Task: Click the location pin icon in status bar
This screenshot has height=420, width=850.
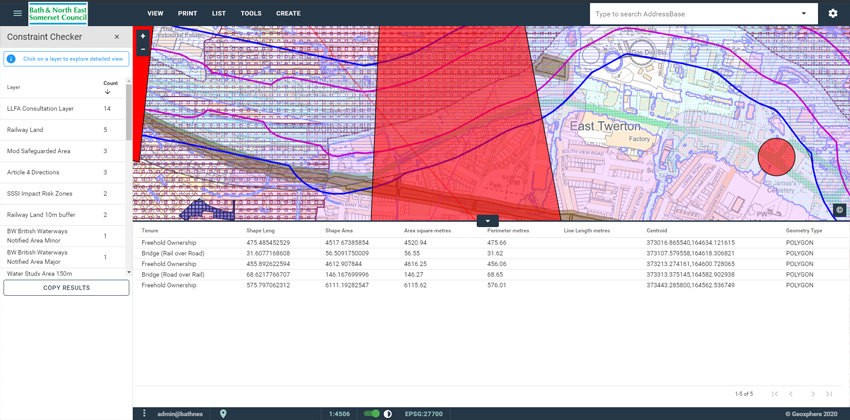Action: click(223, 413)
